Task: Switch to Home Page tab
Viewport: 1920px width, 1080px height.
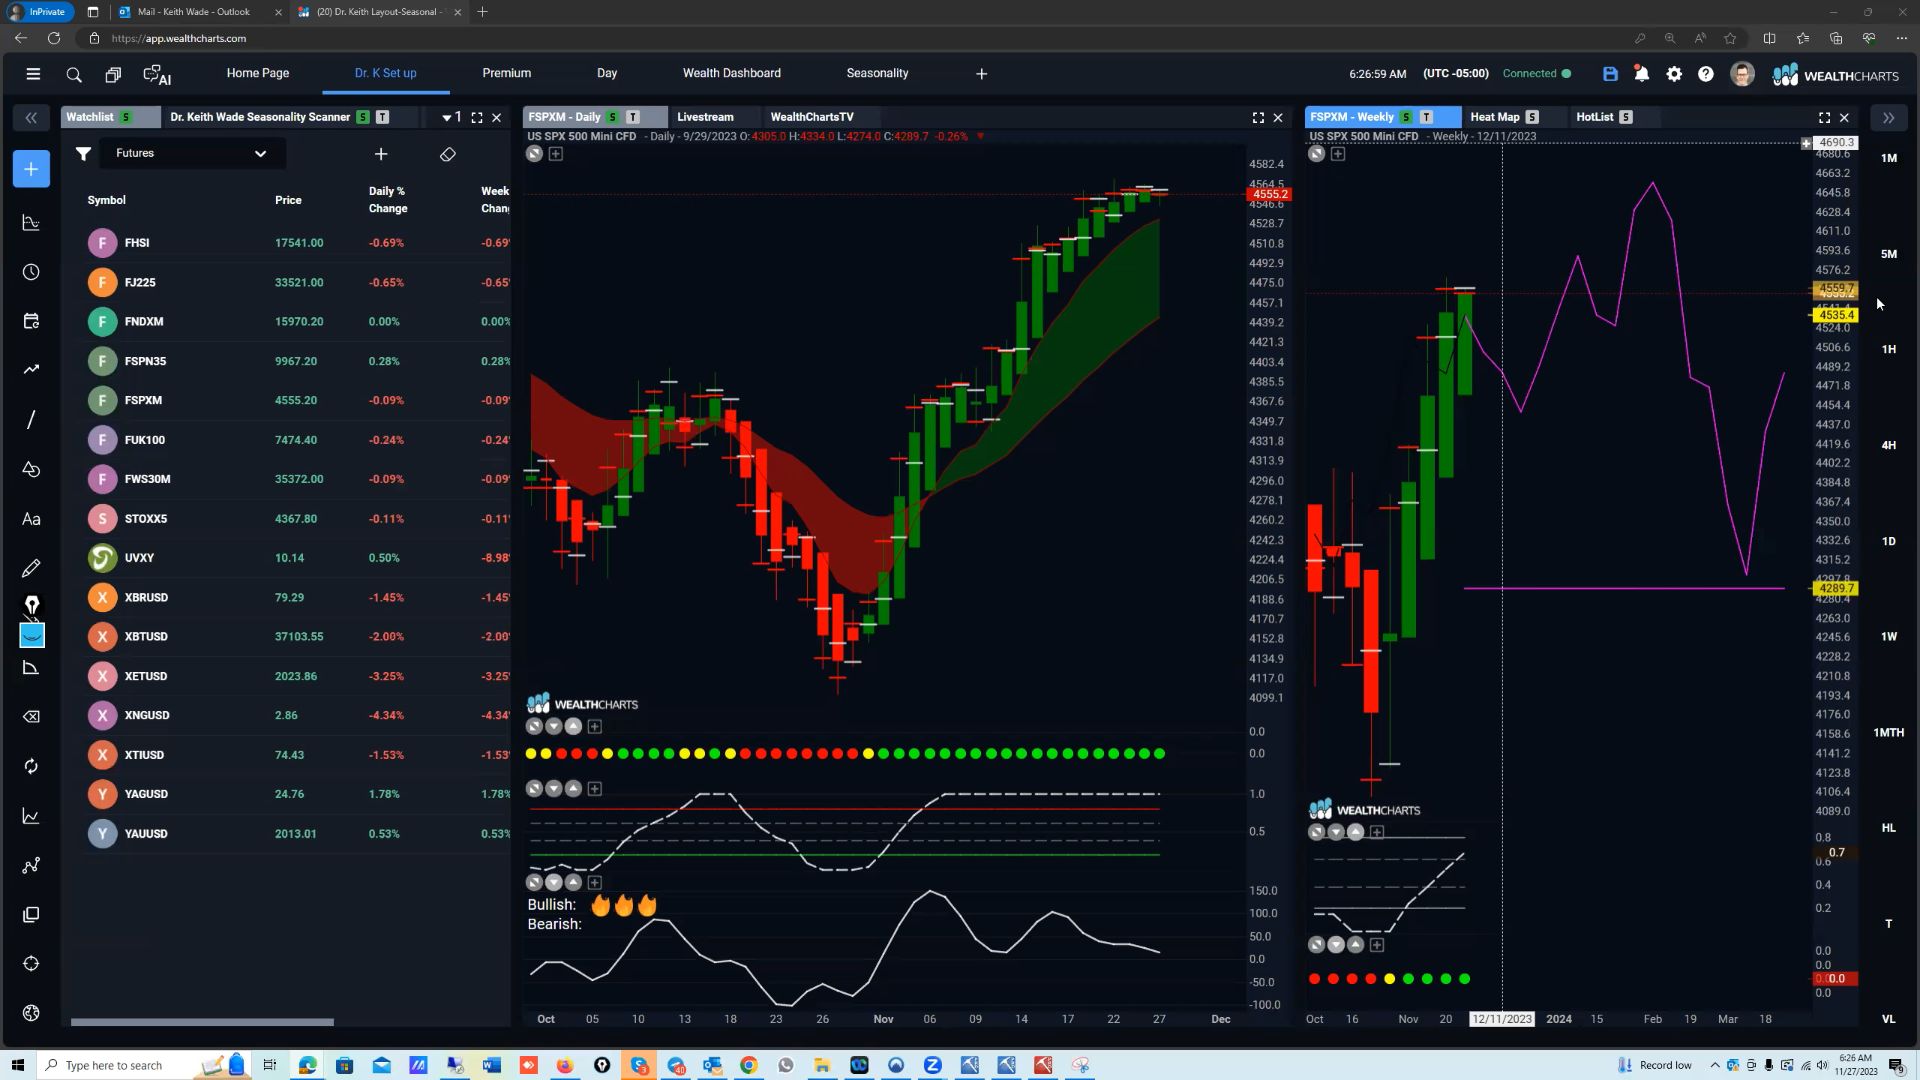Action: [258, 74]
